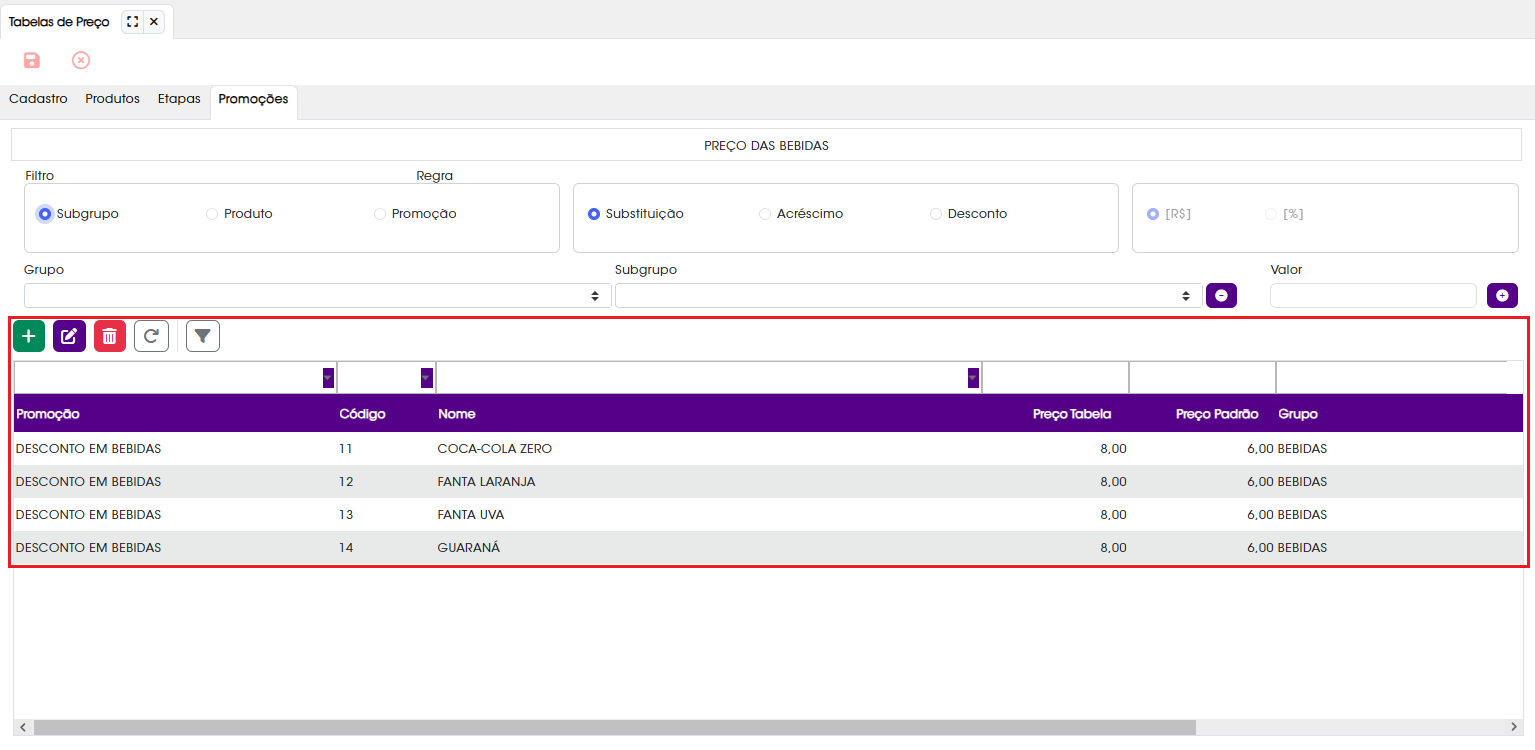Open the Promoção column filter dropdown arrow
The width and height of the screenshot is (1535, 750).
click(328, 377)
